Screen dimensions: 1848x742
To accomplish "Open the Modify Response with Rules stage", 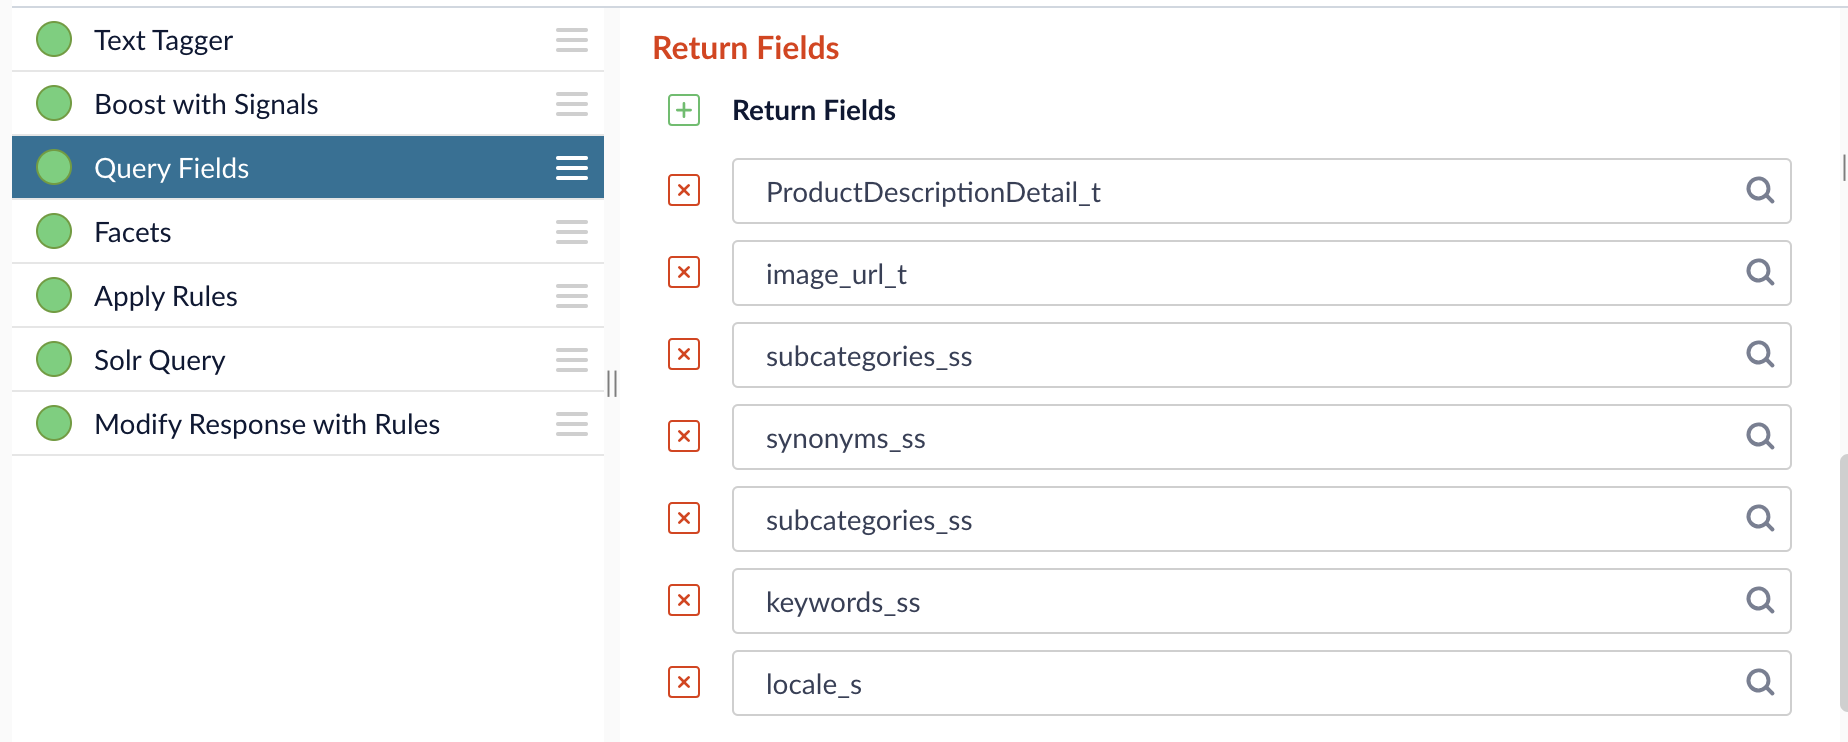I will (266, 424).
